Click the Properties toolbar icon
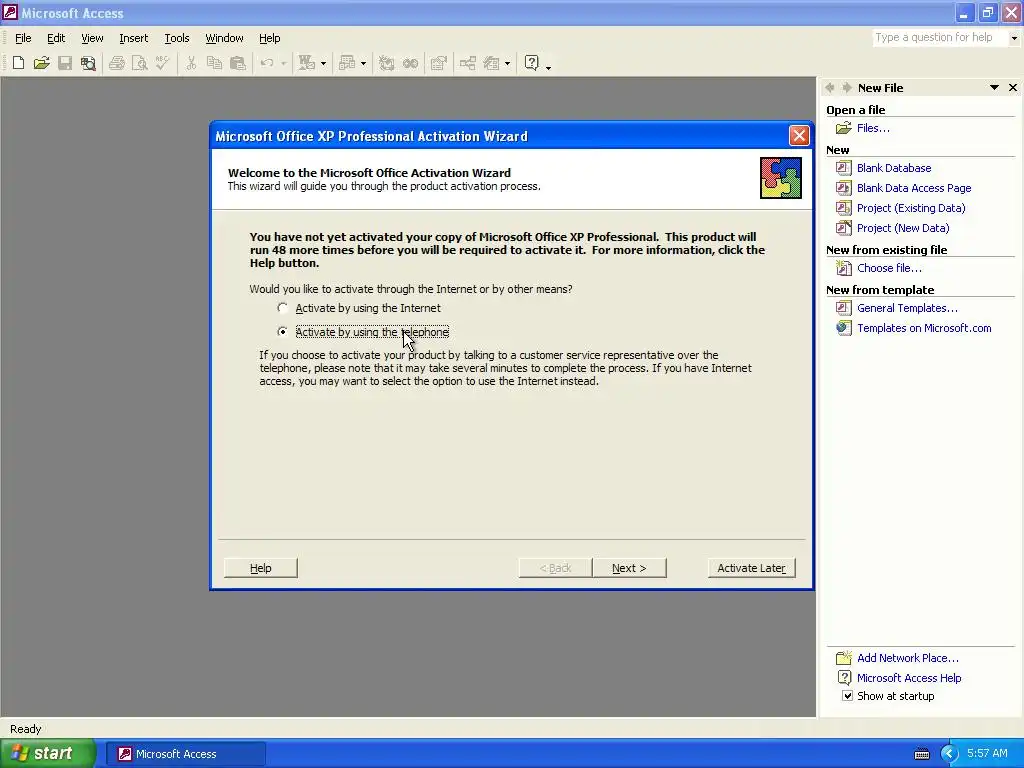Screen dimensions: 1024x768 (x=439, y=63)
